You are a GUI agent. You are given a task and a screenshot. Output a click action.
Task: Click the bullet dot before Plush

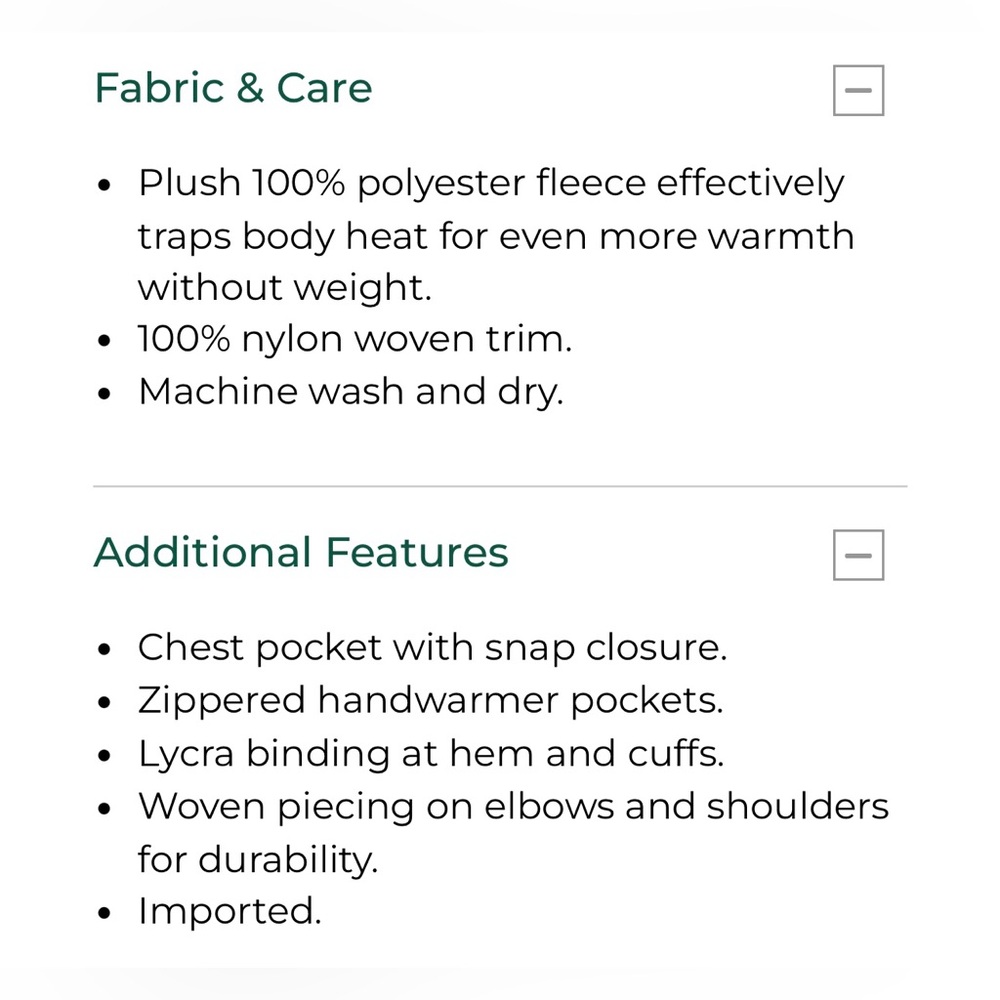coord(105,186)
